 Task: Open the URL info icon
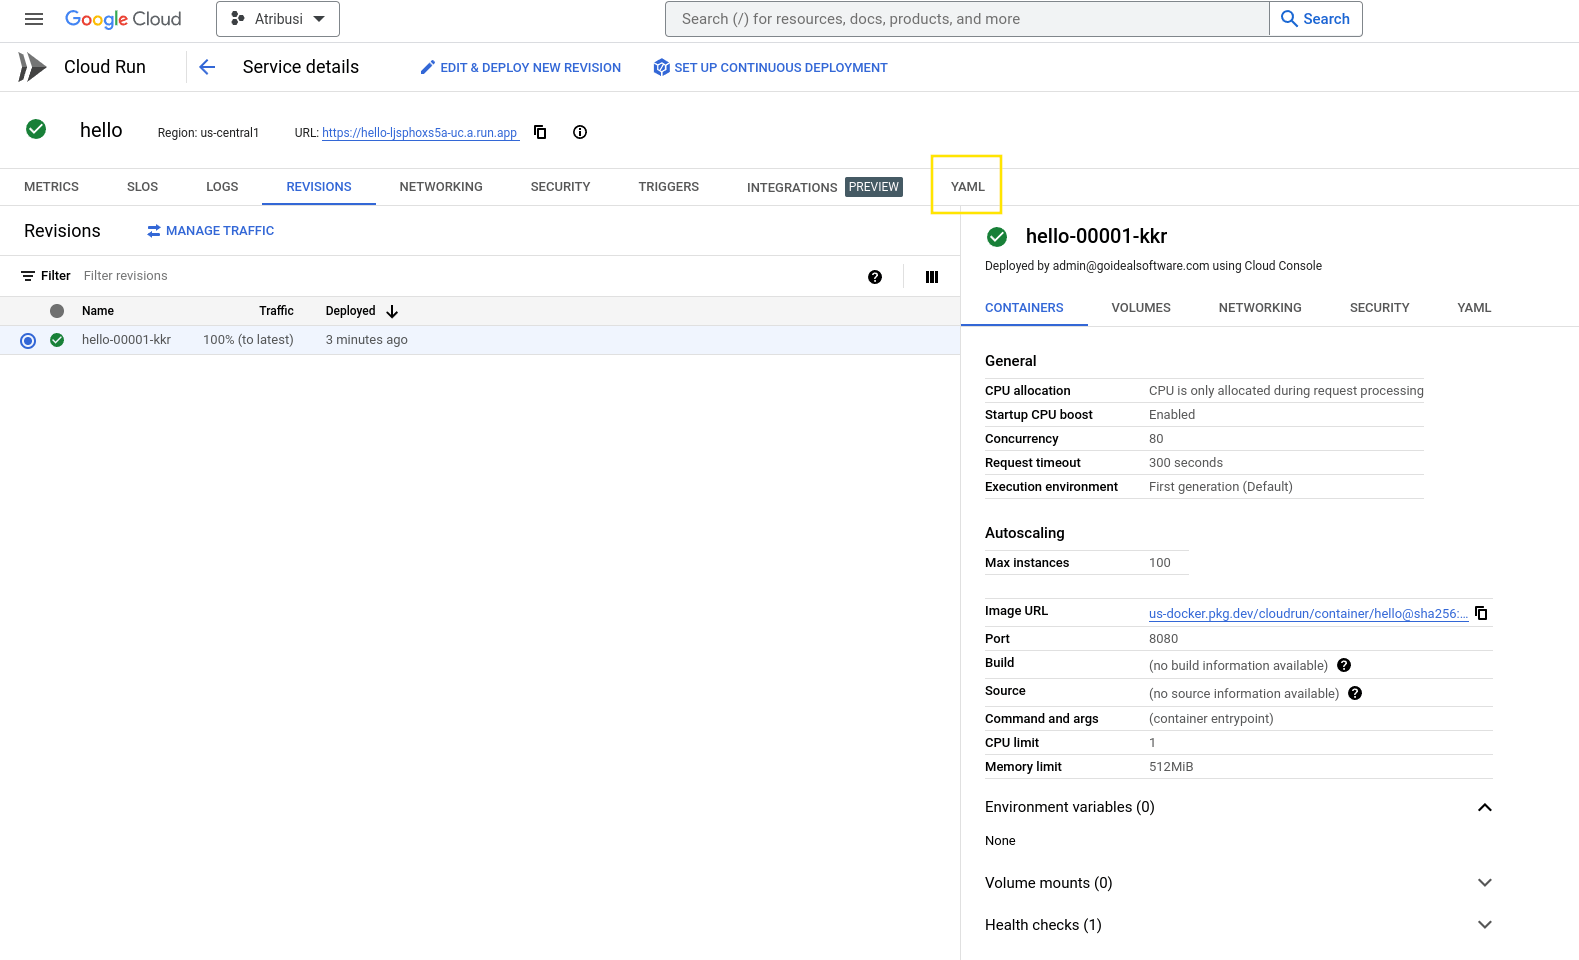pyautogui.click(x=580, y=132)
